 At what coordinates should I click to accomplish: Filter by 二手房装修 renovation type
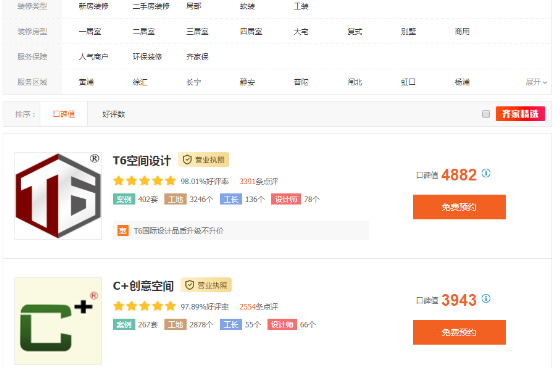click(x=151, y=6)
